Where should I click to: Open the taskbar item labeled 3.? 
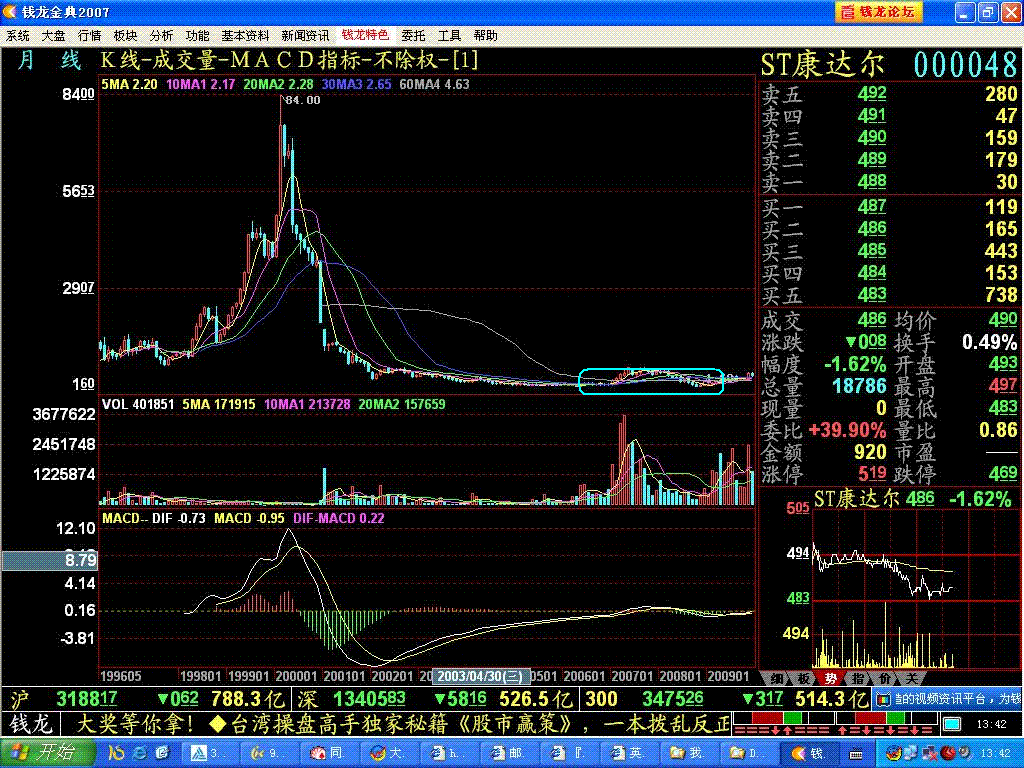[210, 753]
